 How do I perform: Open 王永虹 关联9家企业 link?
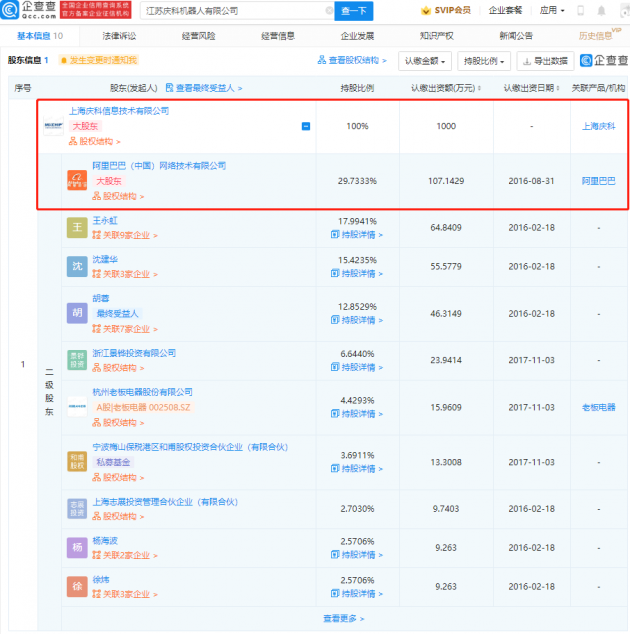pos(125,235)
